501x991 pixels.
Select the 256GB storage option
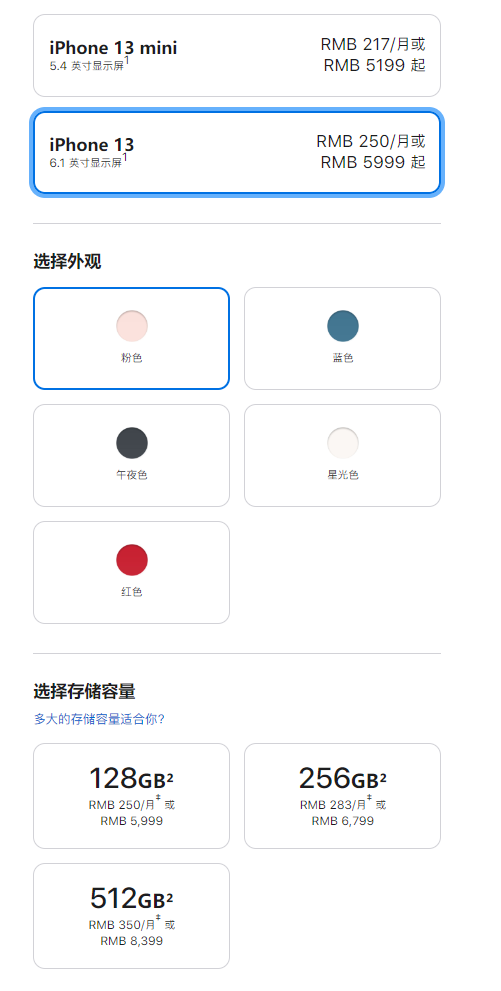coord(342,796)
